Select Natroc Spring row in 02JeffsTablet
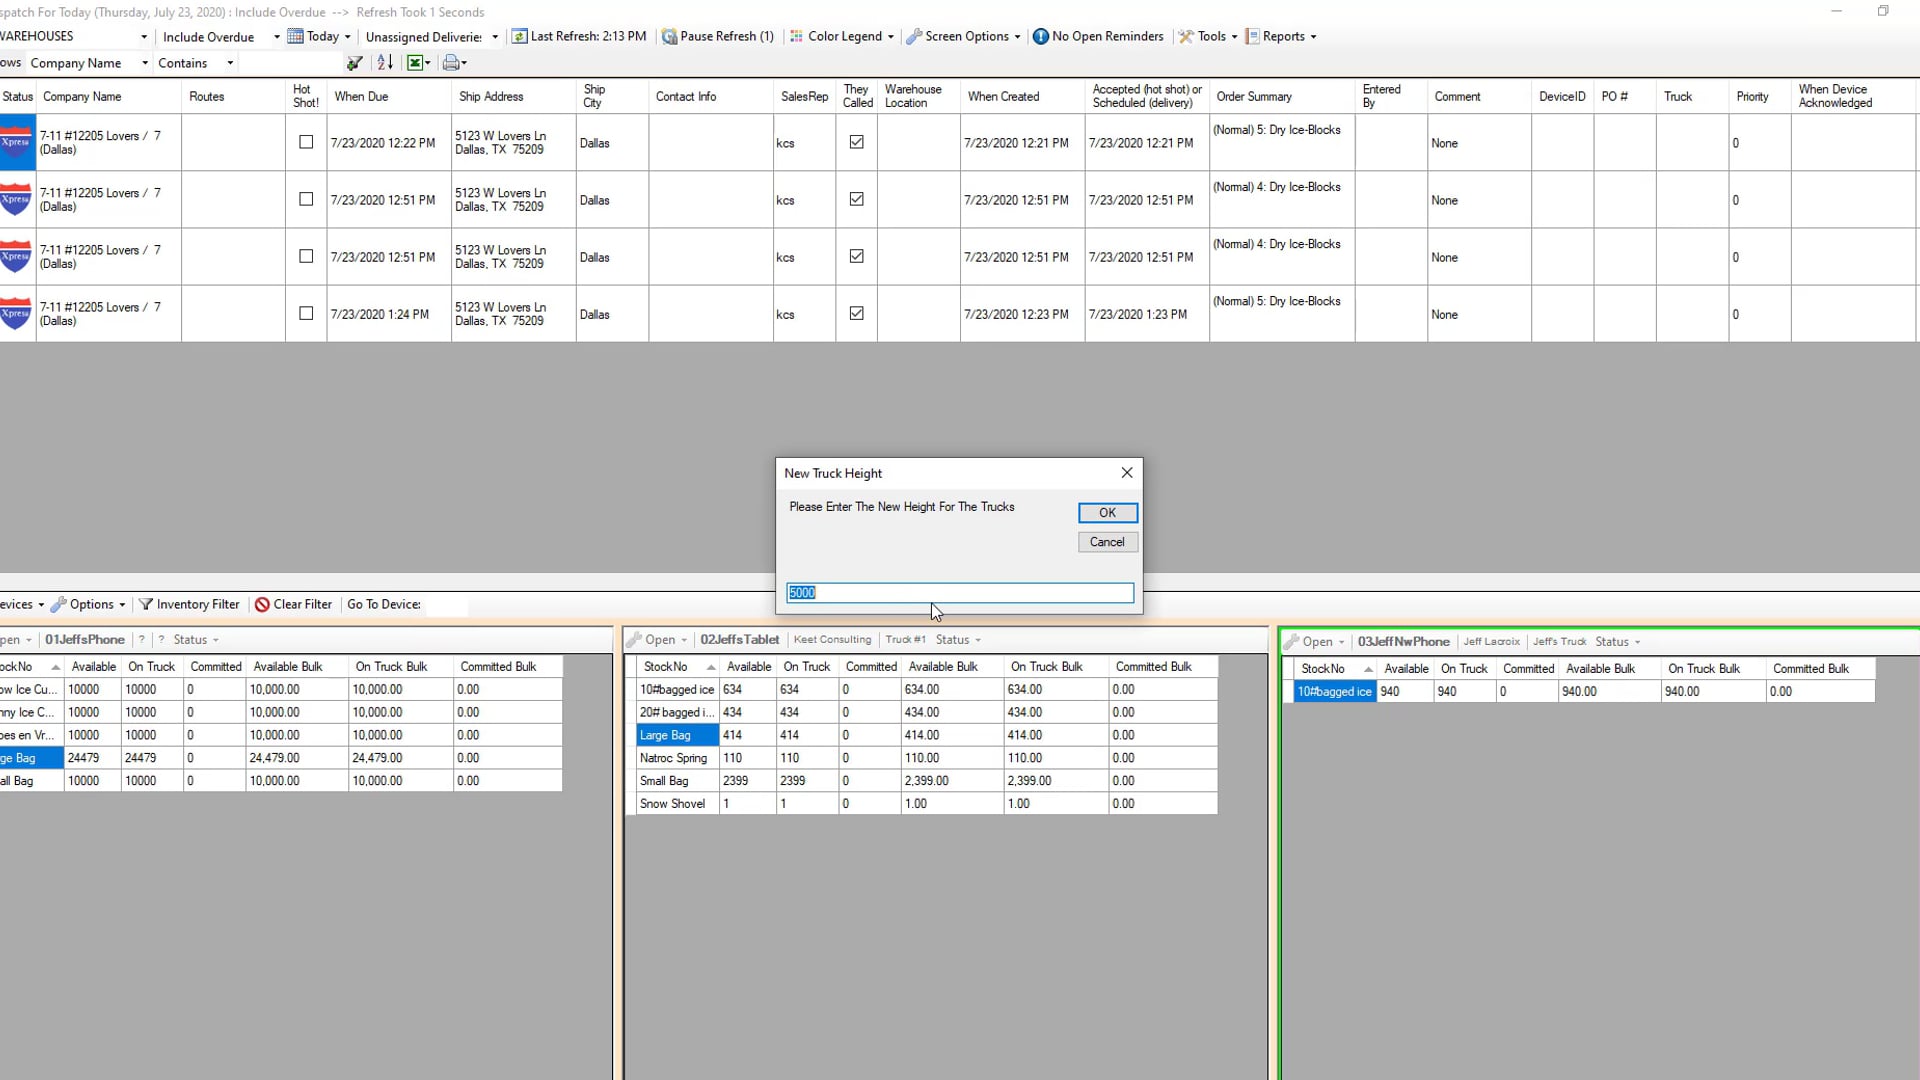This screenshot has height=1080, width=1920. [x=927, y=758]
